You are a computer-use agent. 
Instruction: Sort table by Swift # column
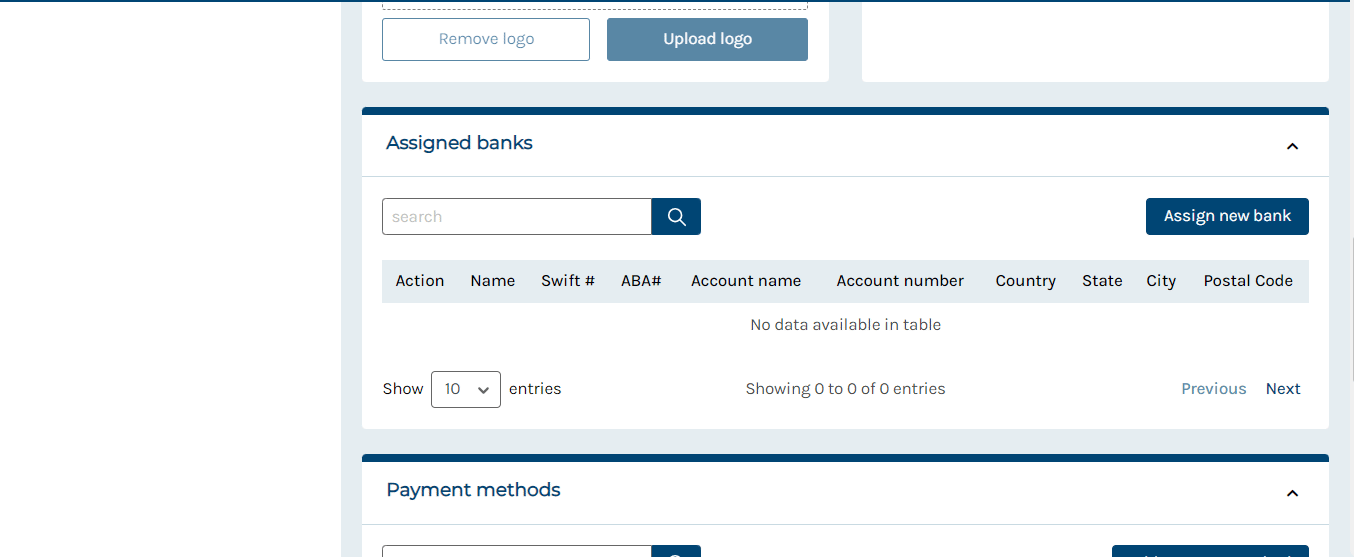click(x=568, y=281)
